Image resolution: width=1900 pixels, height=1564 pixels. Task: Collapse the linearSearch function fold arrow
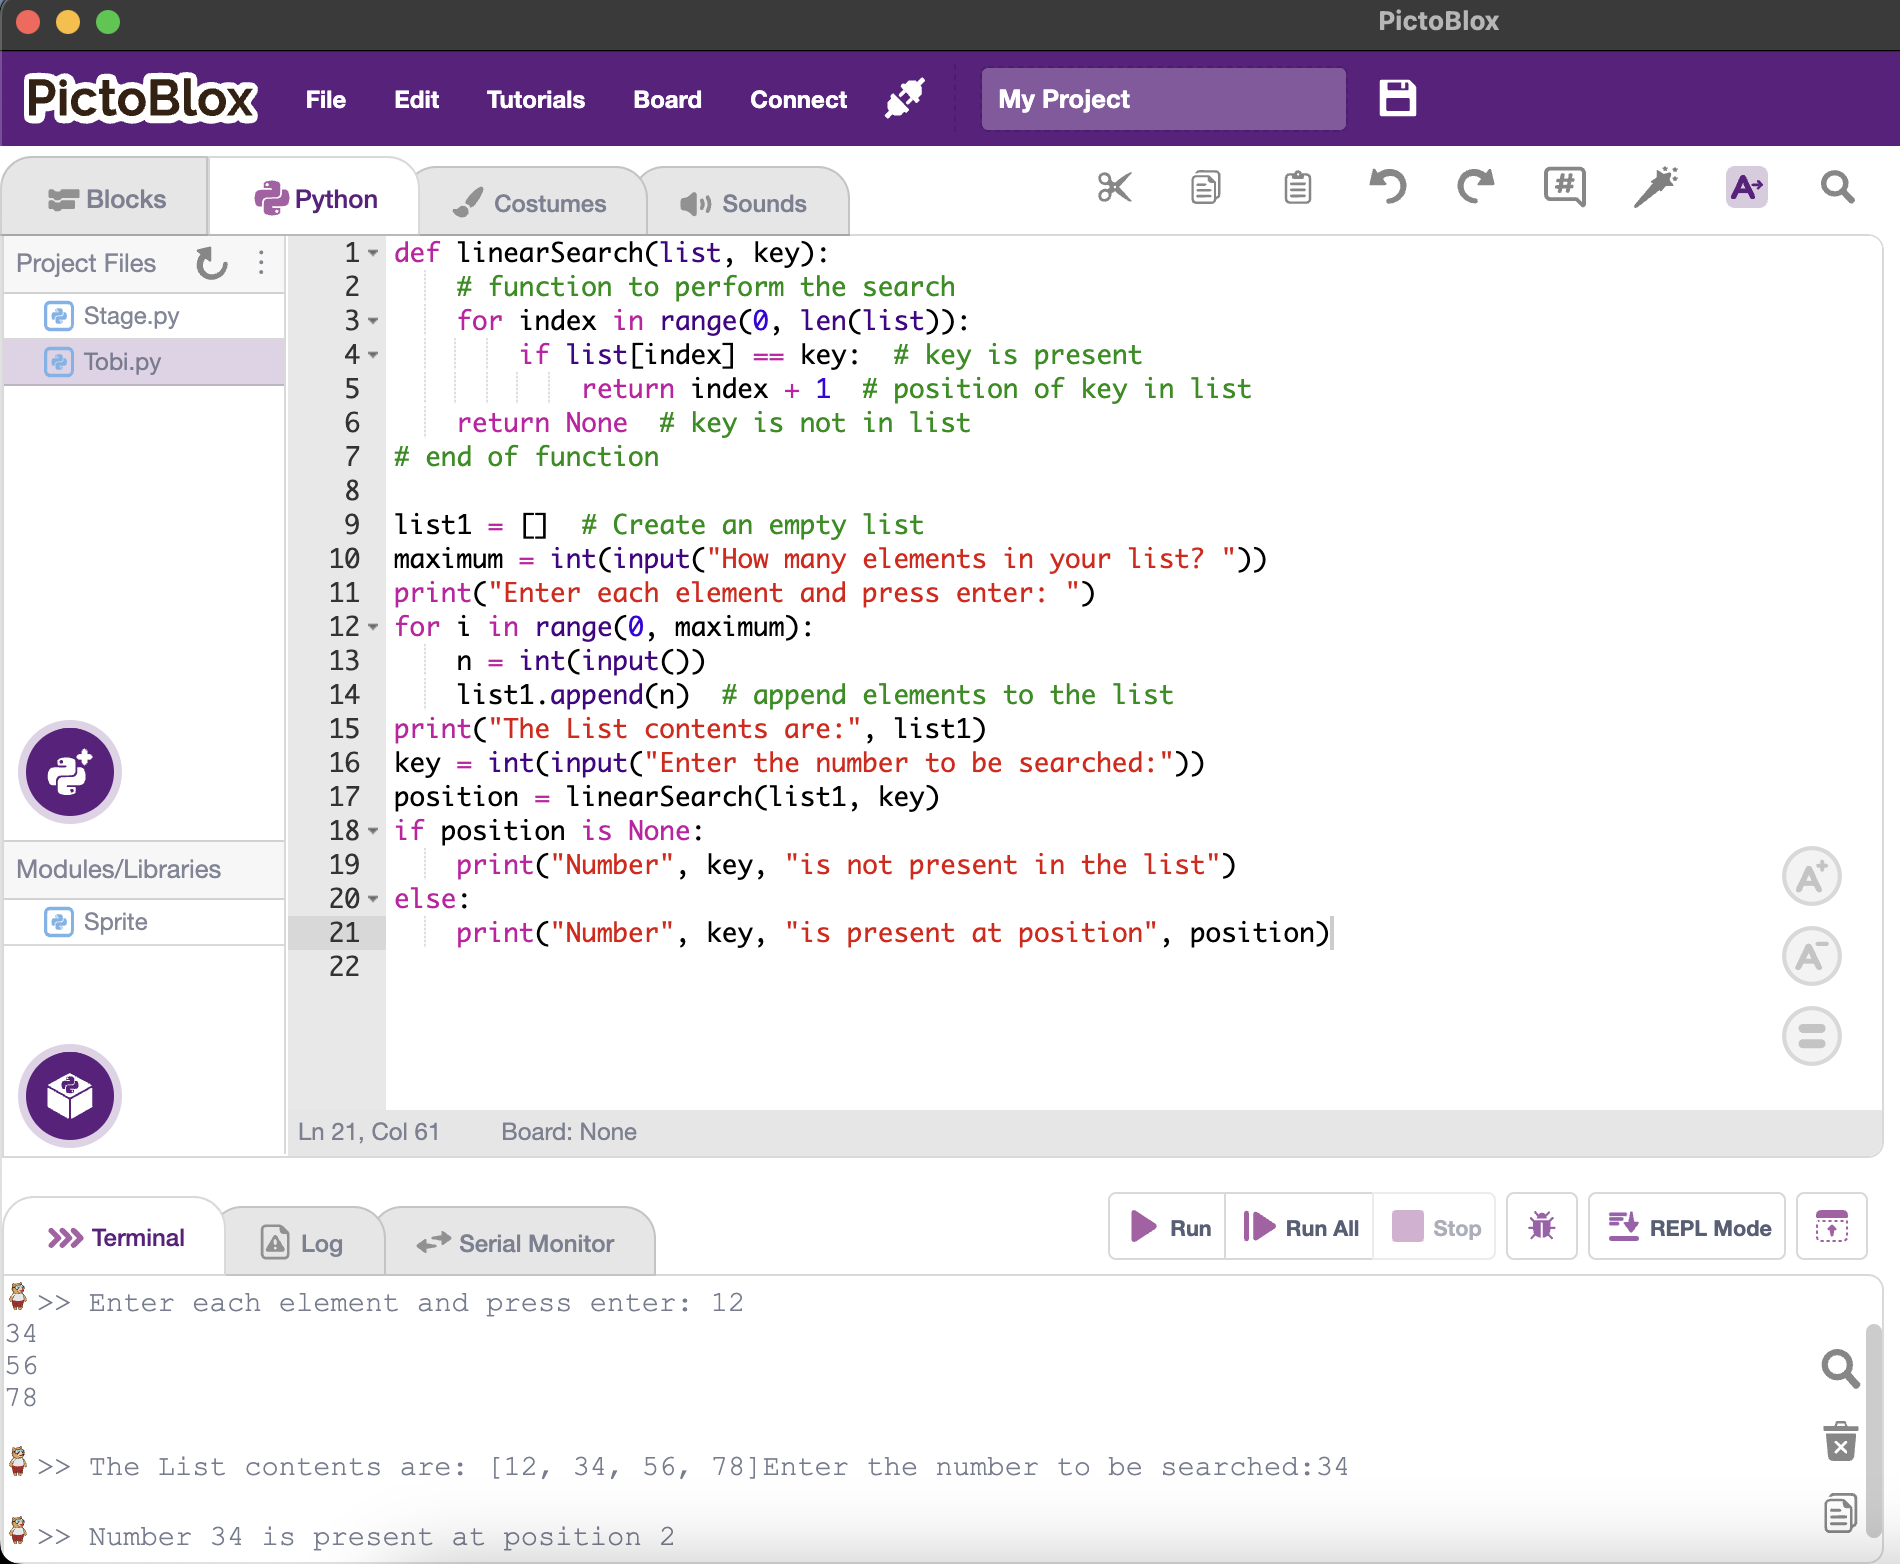coord(373,253)
